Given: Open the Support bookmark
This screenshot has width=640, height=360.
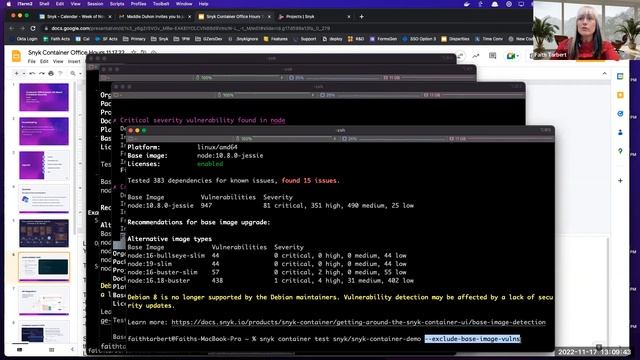Looking at the screenshot, I should click(x=305, y=39).
